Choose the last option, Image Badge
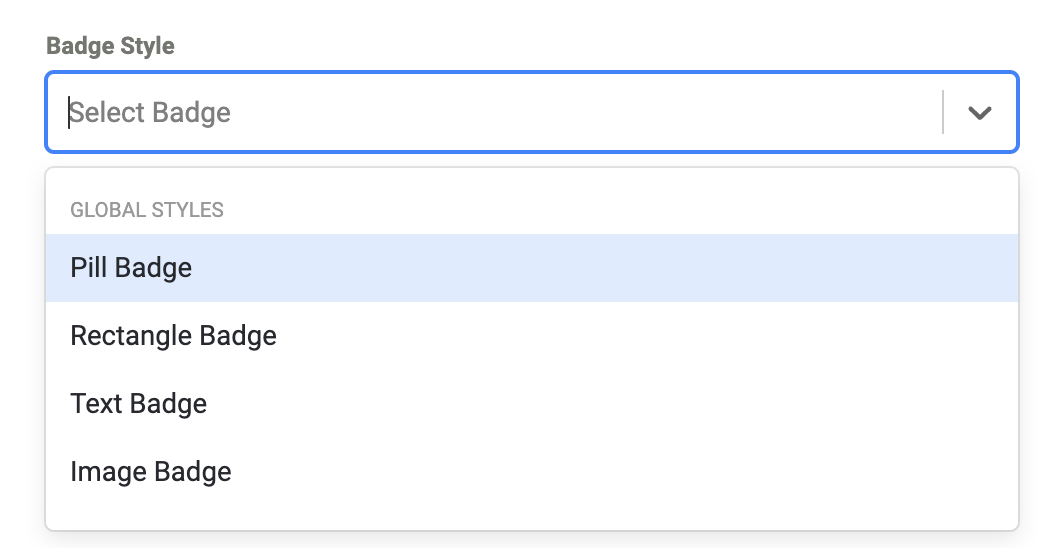Viewport: 1040px width, 548px height. [x=151, y=472]
